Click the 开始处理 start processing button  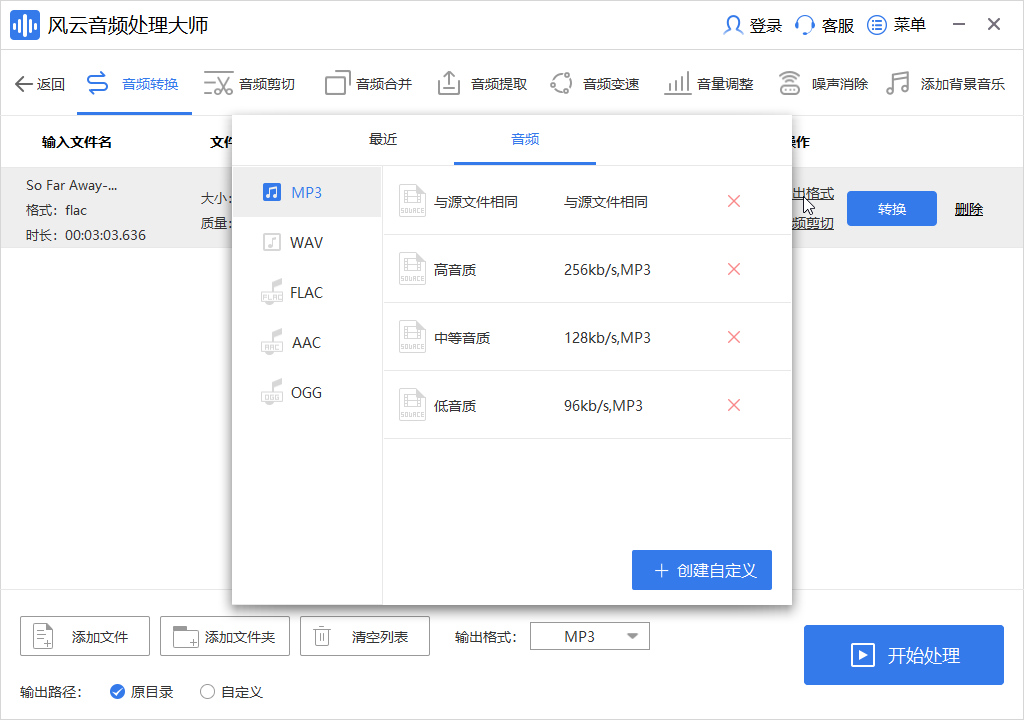click(903, 655)
